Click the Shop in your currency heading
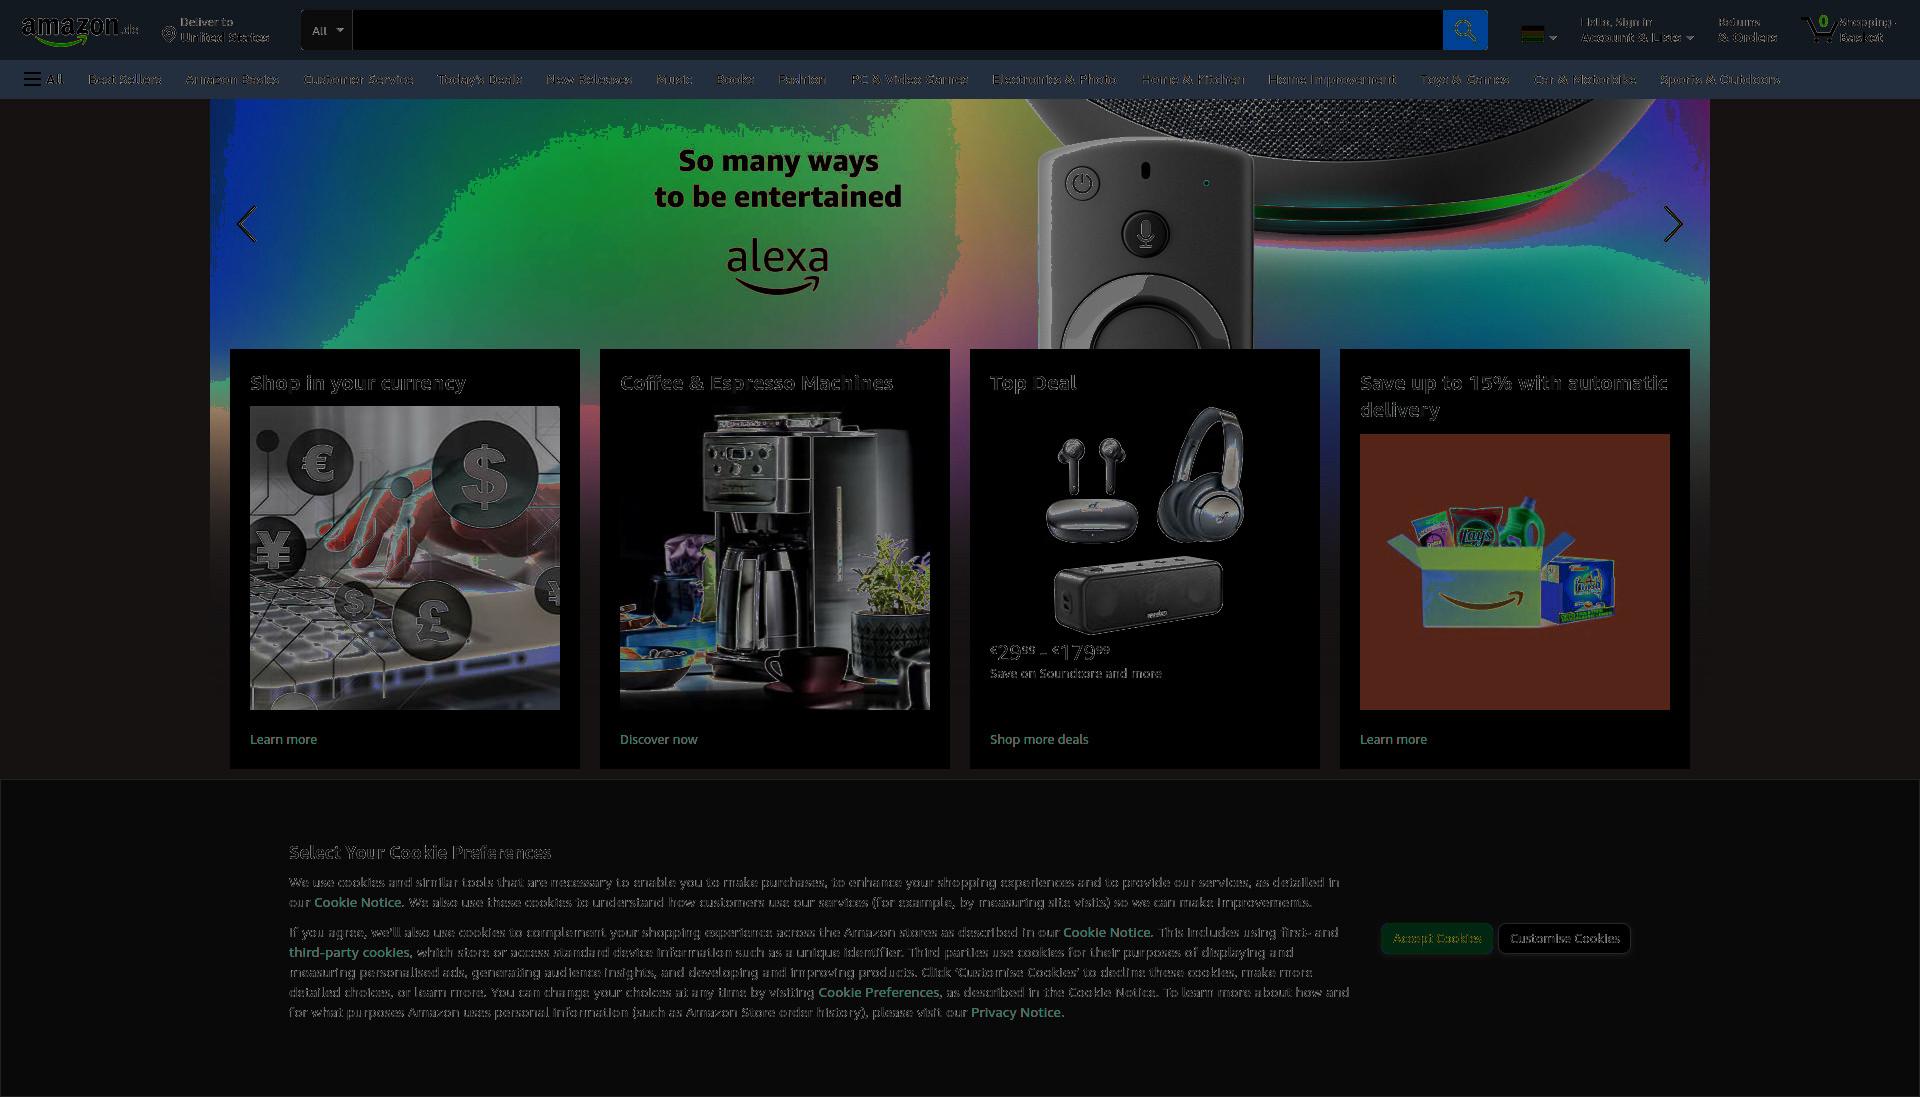Image resolution: width=1920 pixels, height=1097 pixels. click(358, 383)
